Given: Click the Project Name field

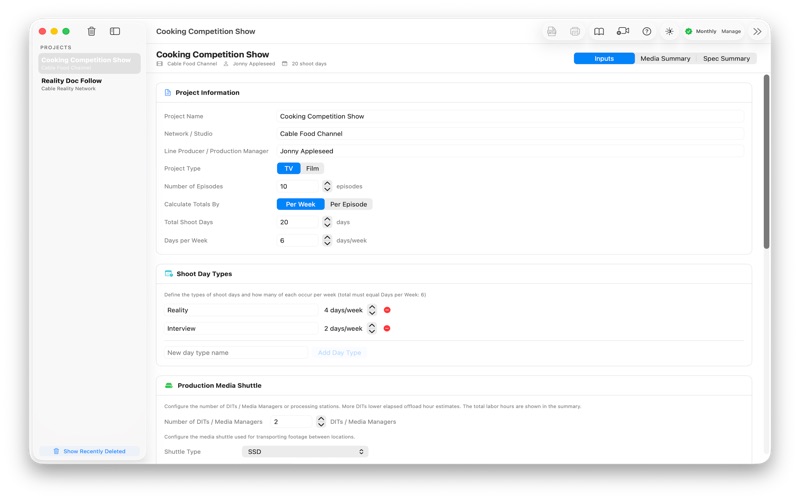Looking at the screenshot, I should tap(510, 116).
